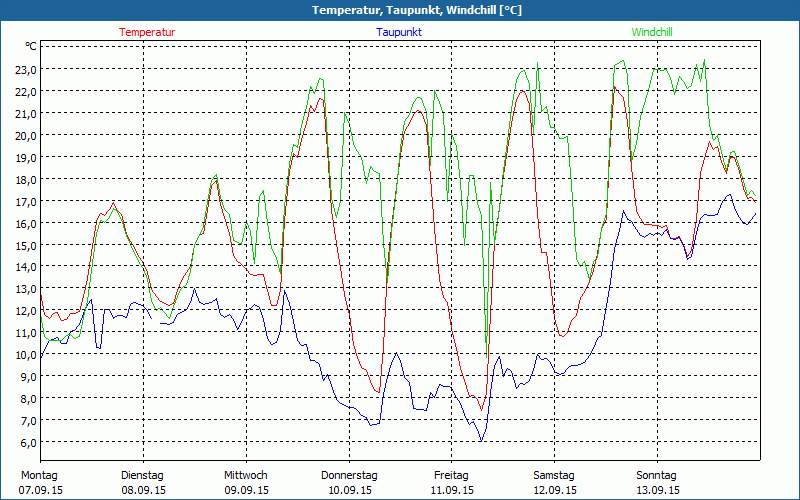
Task: Click the '13,0' y-axis value
Action: tap(26, 289)
